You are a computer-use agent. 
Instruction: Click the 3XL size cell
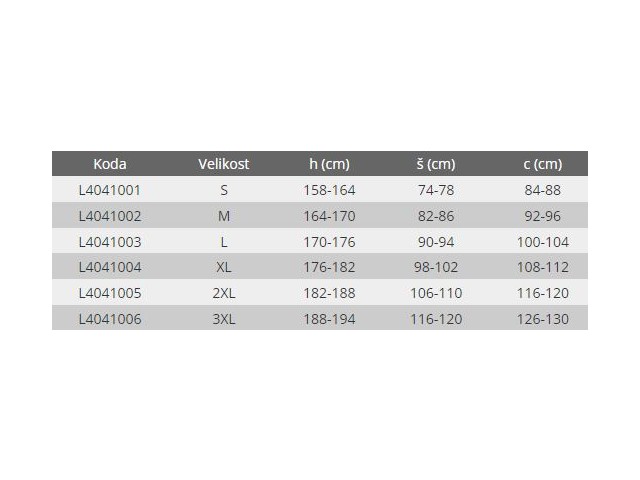click(x=224, y=317)
